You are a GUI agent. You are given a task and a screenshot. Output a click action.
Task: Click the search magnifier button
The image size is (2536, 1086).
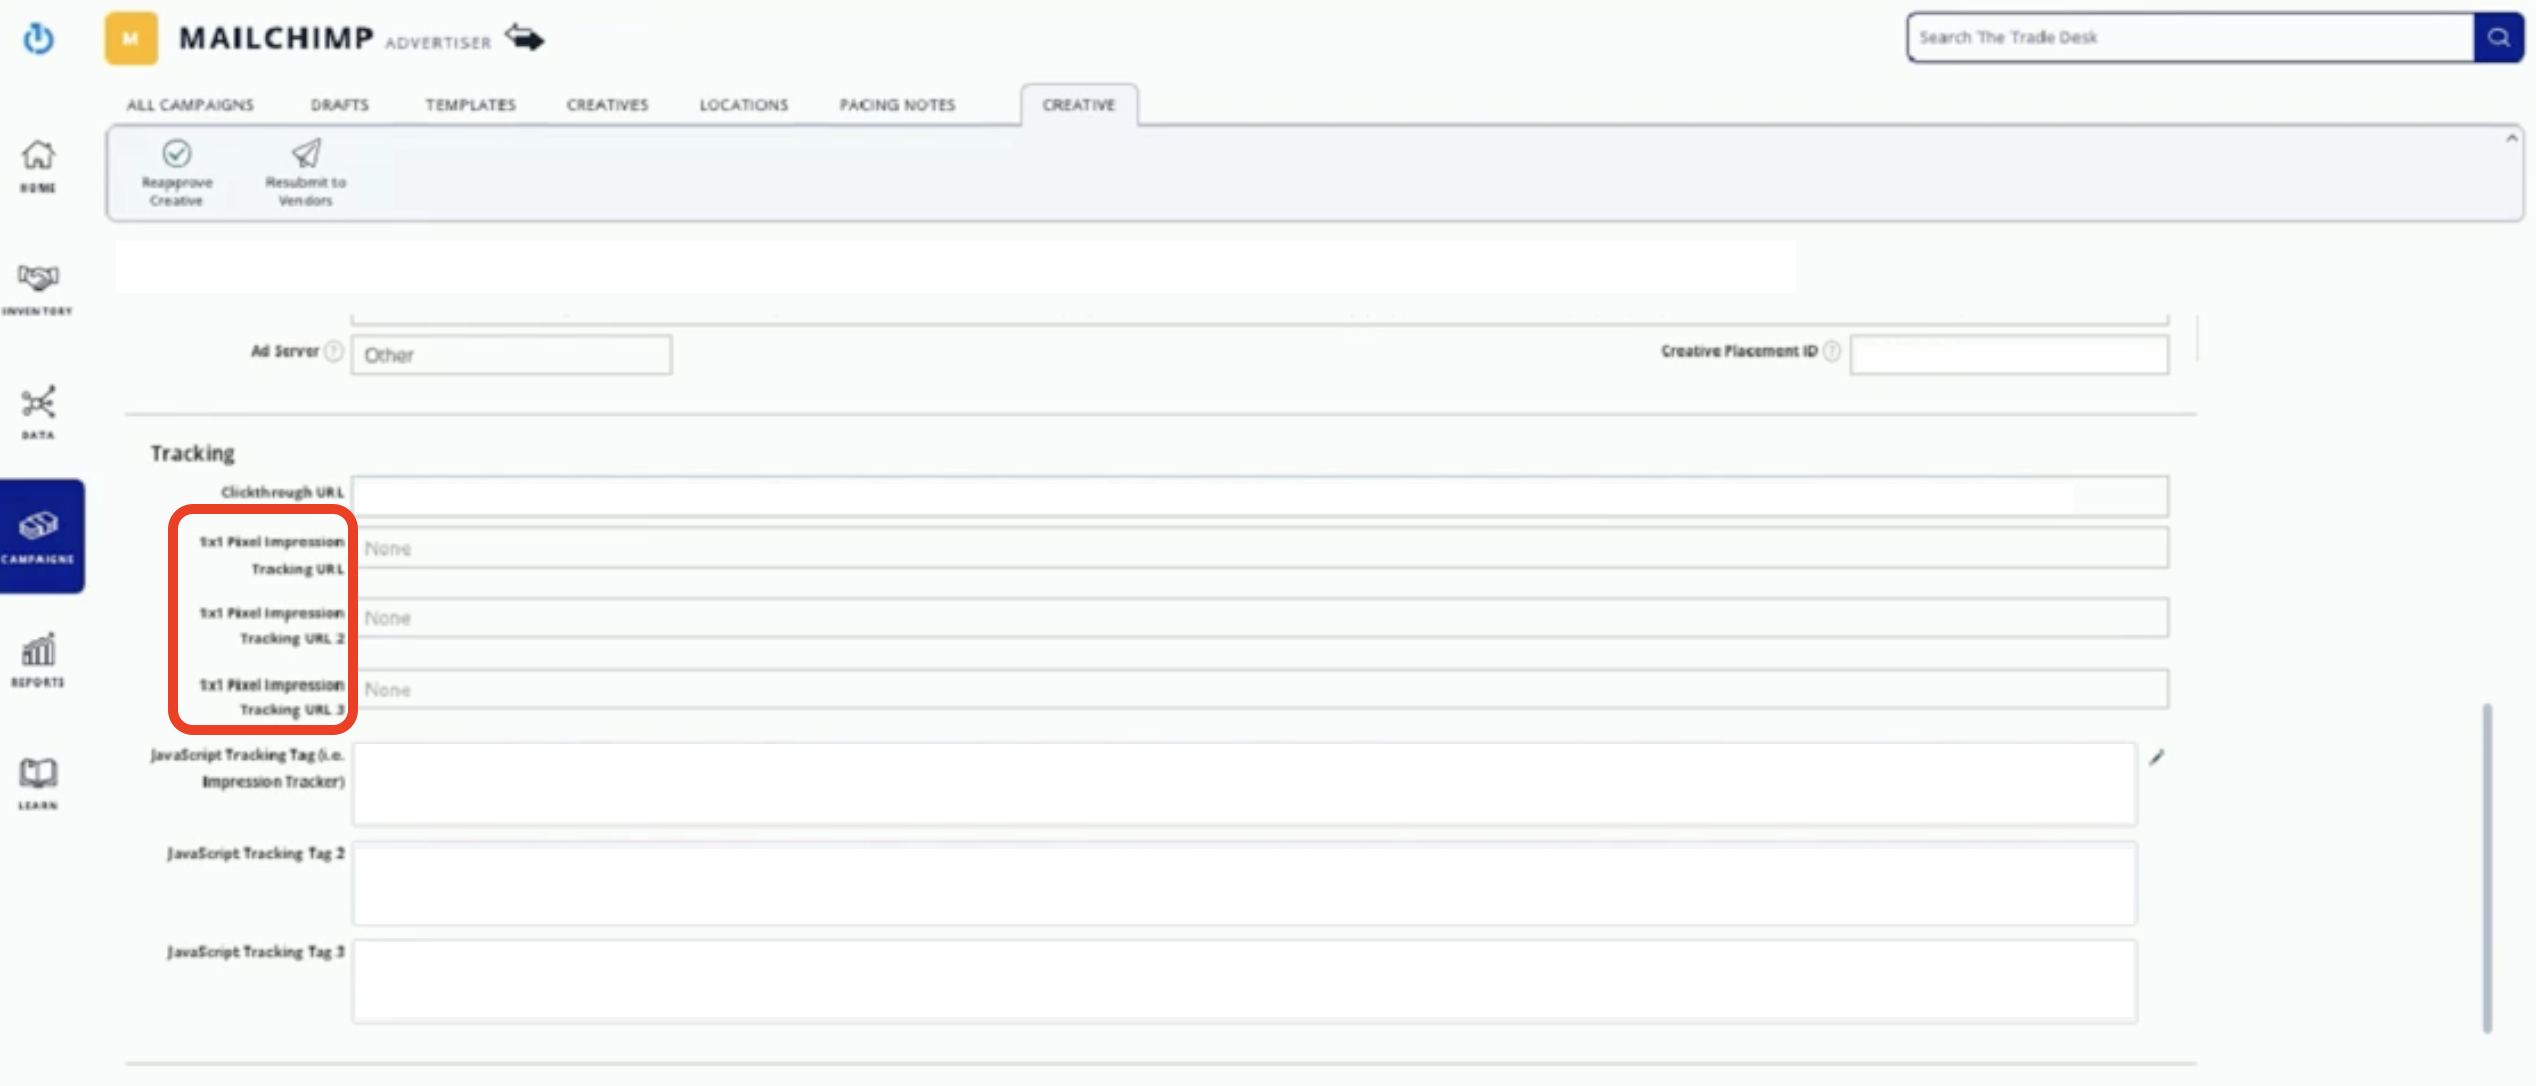[x=2498, y=37]
